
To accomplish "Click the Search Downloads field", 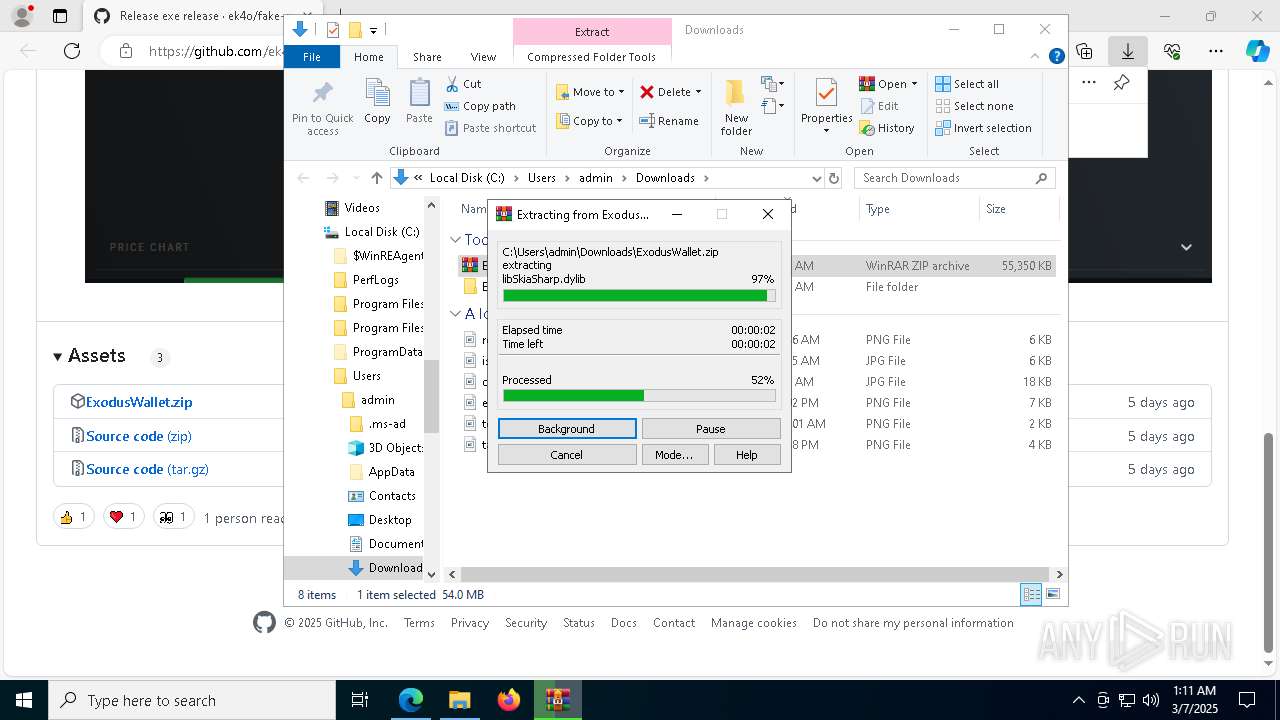I will click(955, 178).
